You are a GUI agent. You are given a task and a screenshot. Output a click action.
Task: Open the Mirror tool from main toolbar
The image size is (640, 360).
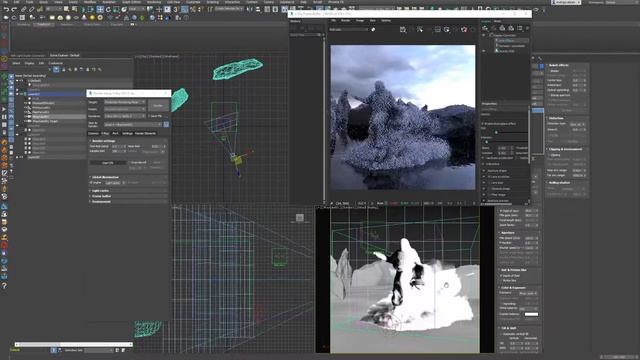pyautogui.click(x=250, y=9)
